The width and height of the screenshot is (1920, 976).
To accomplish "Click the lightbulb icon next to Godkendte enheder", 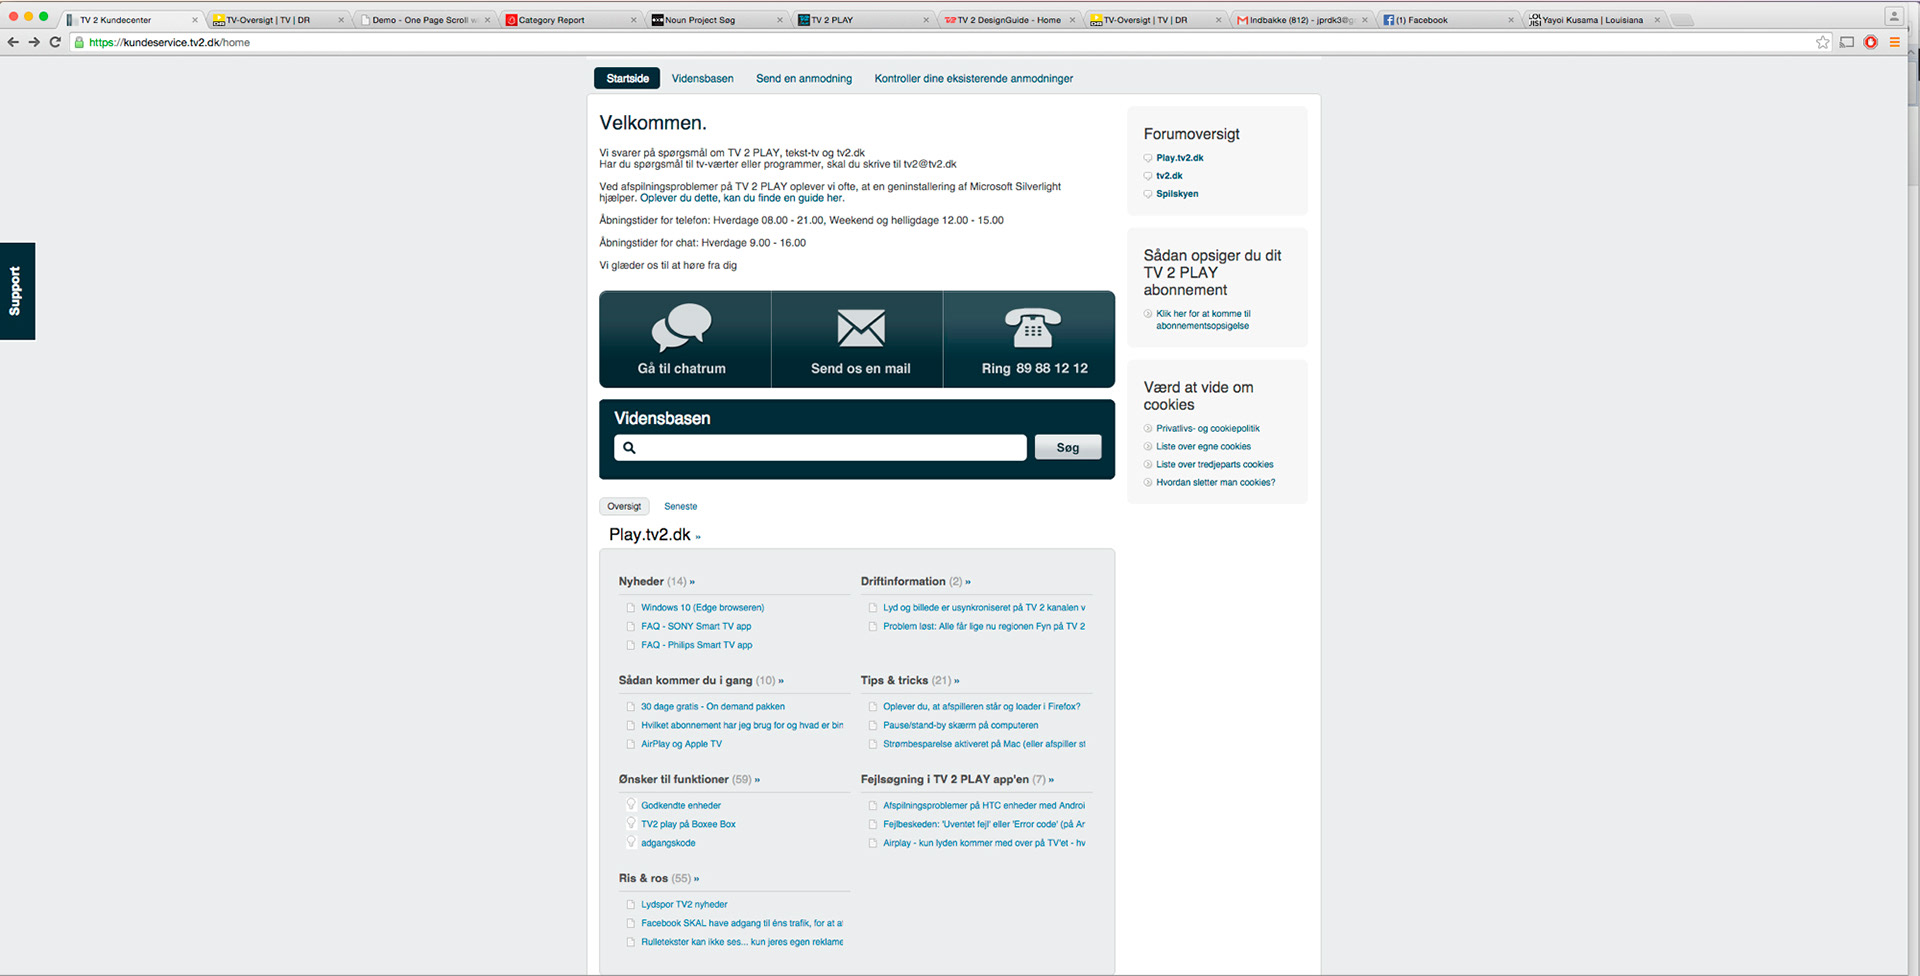I will coord(631,805).
